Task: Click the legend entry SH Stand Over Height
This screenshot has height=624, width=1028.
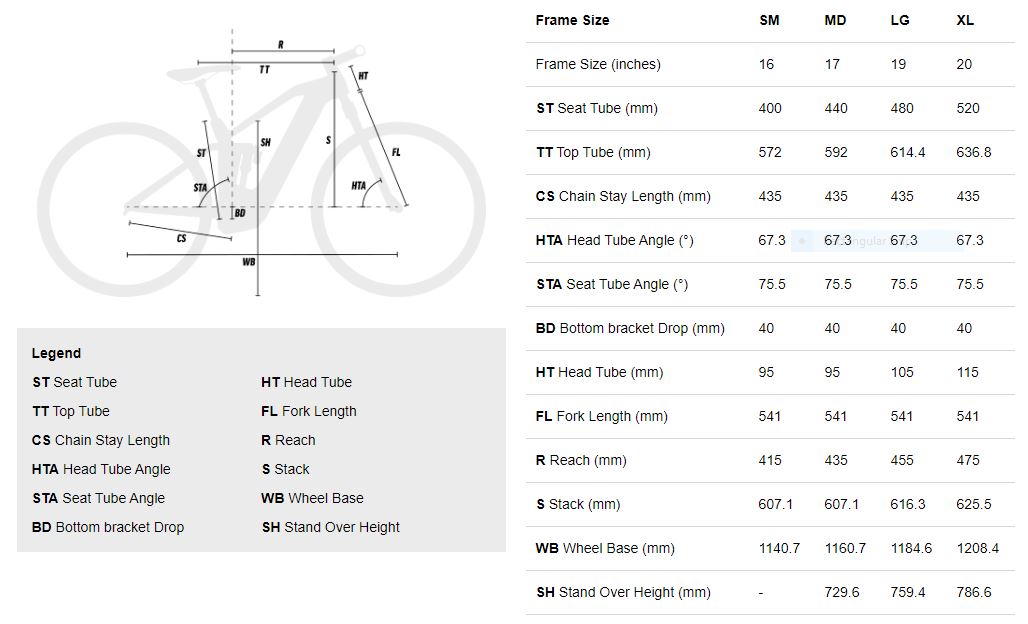Action: click(x=330, y=527)
